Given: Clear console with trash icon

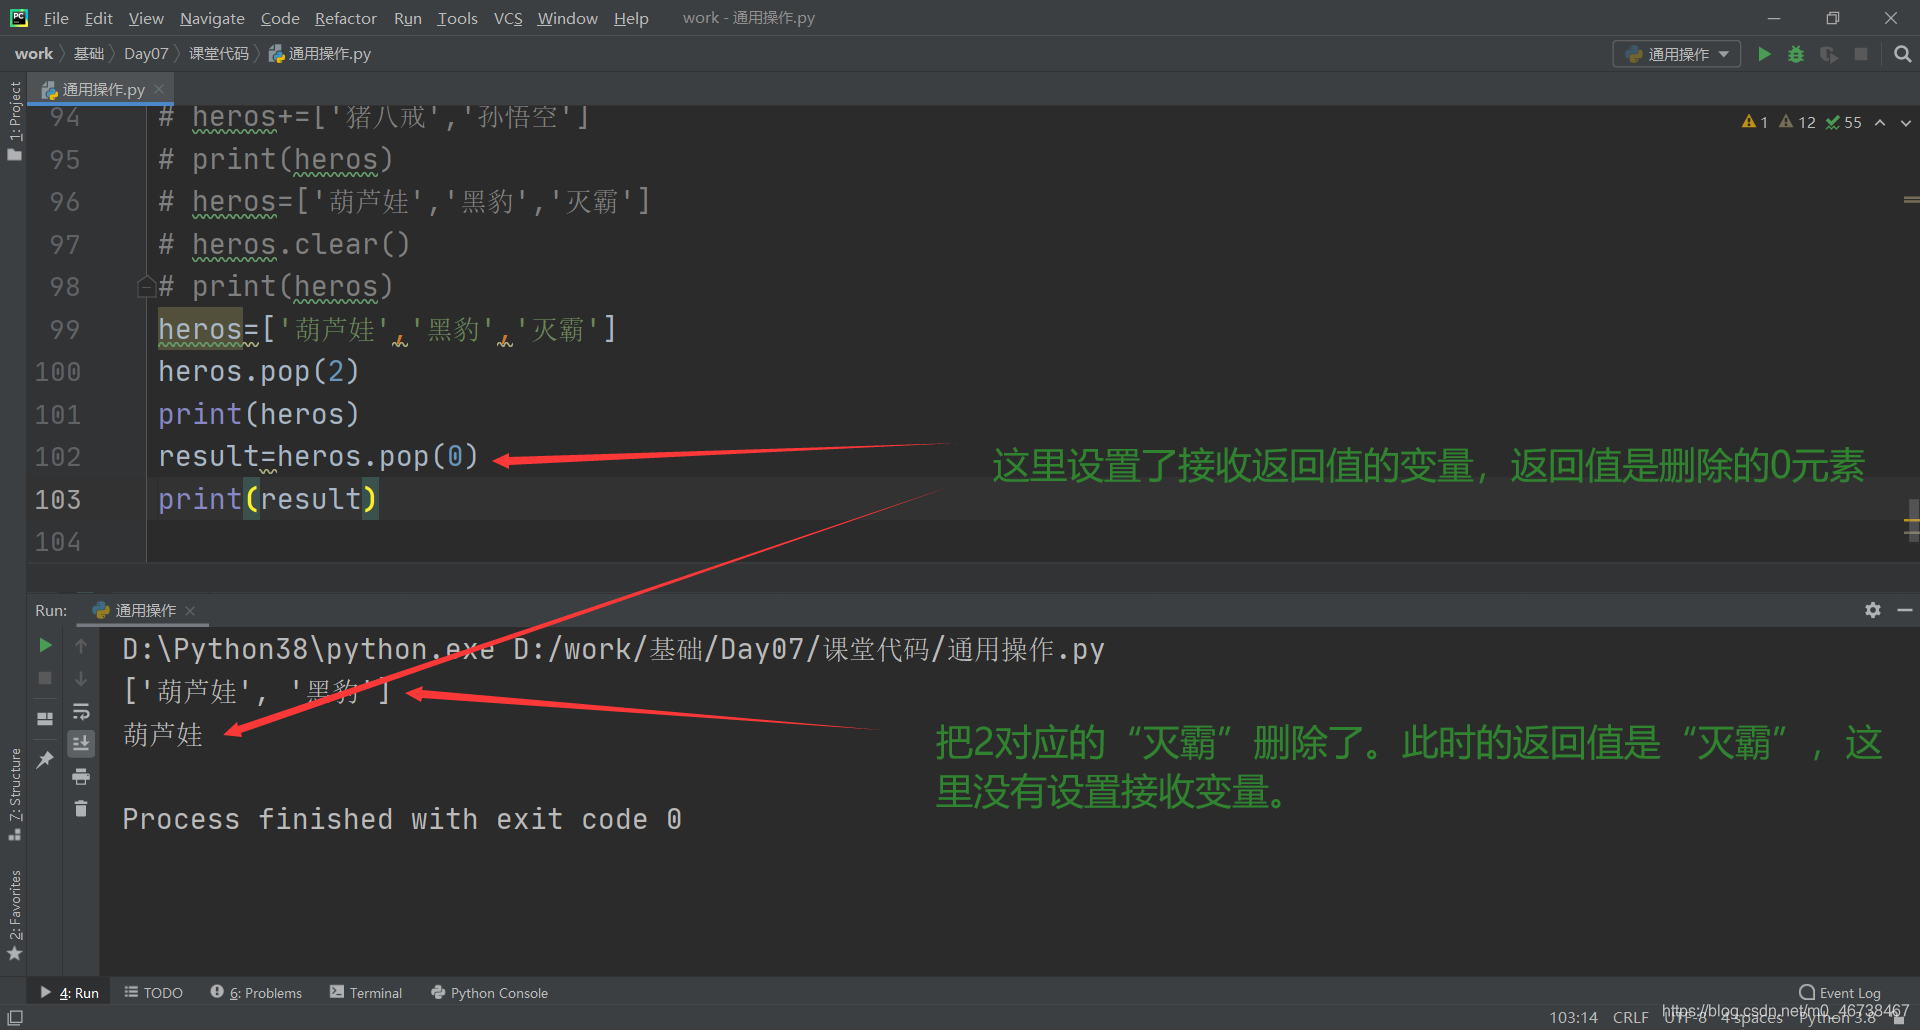Looking at the screenshot, I should (x=81, y=808).
